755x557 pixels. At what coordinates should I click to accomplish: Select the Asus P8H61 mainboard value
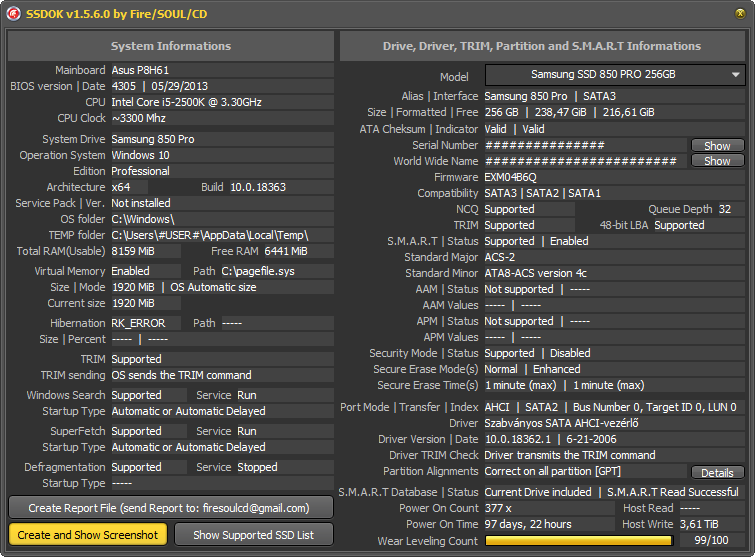(x=140, y=70)
